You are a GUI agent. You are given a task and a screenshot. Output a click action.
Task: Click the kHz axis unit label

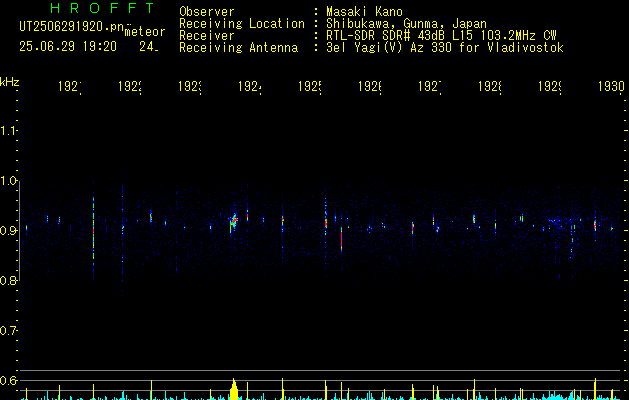tap(10, 82)
